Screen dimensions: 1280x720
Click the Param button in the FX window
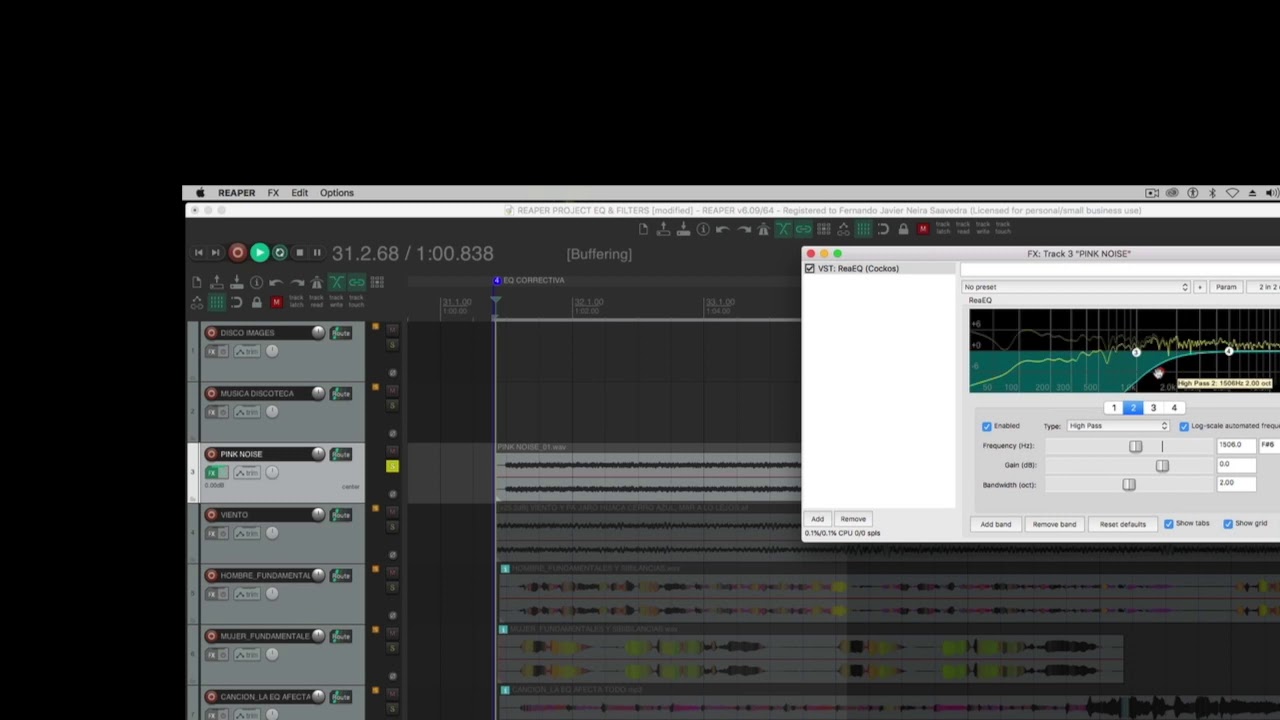click(1226, 287)
